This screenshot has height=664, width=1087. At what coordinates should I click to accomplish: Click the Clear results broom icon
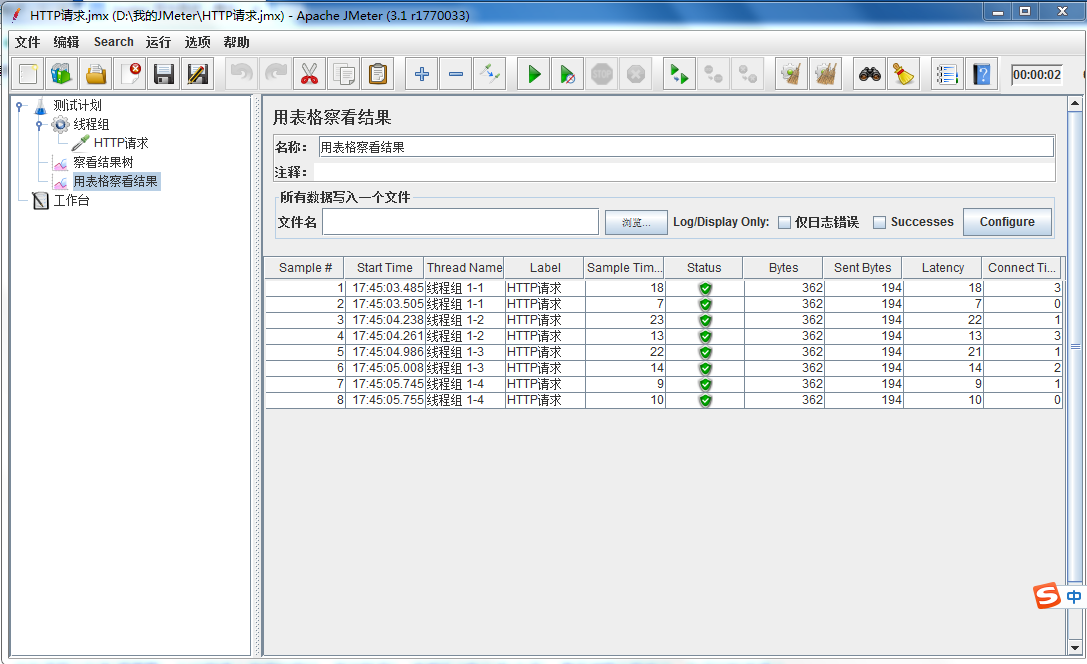(x=791, y=74)
